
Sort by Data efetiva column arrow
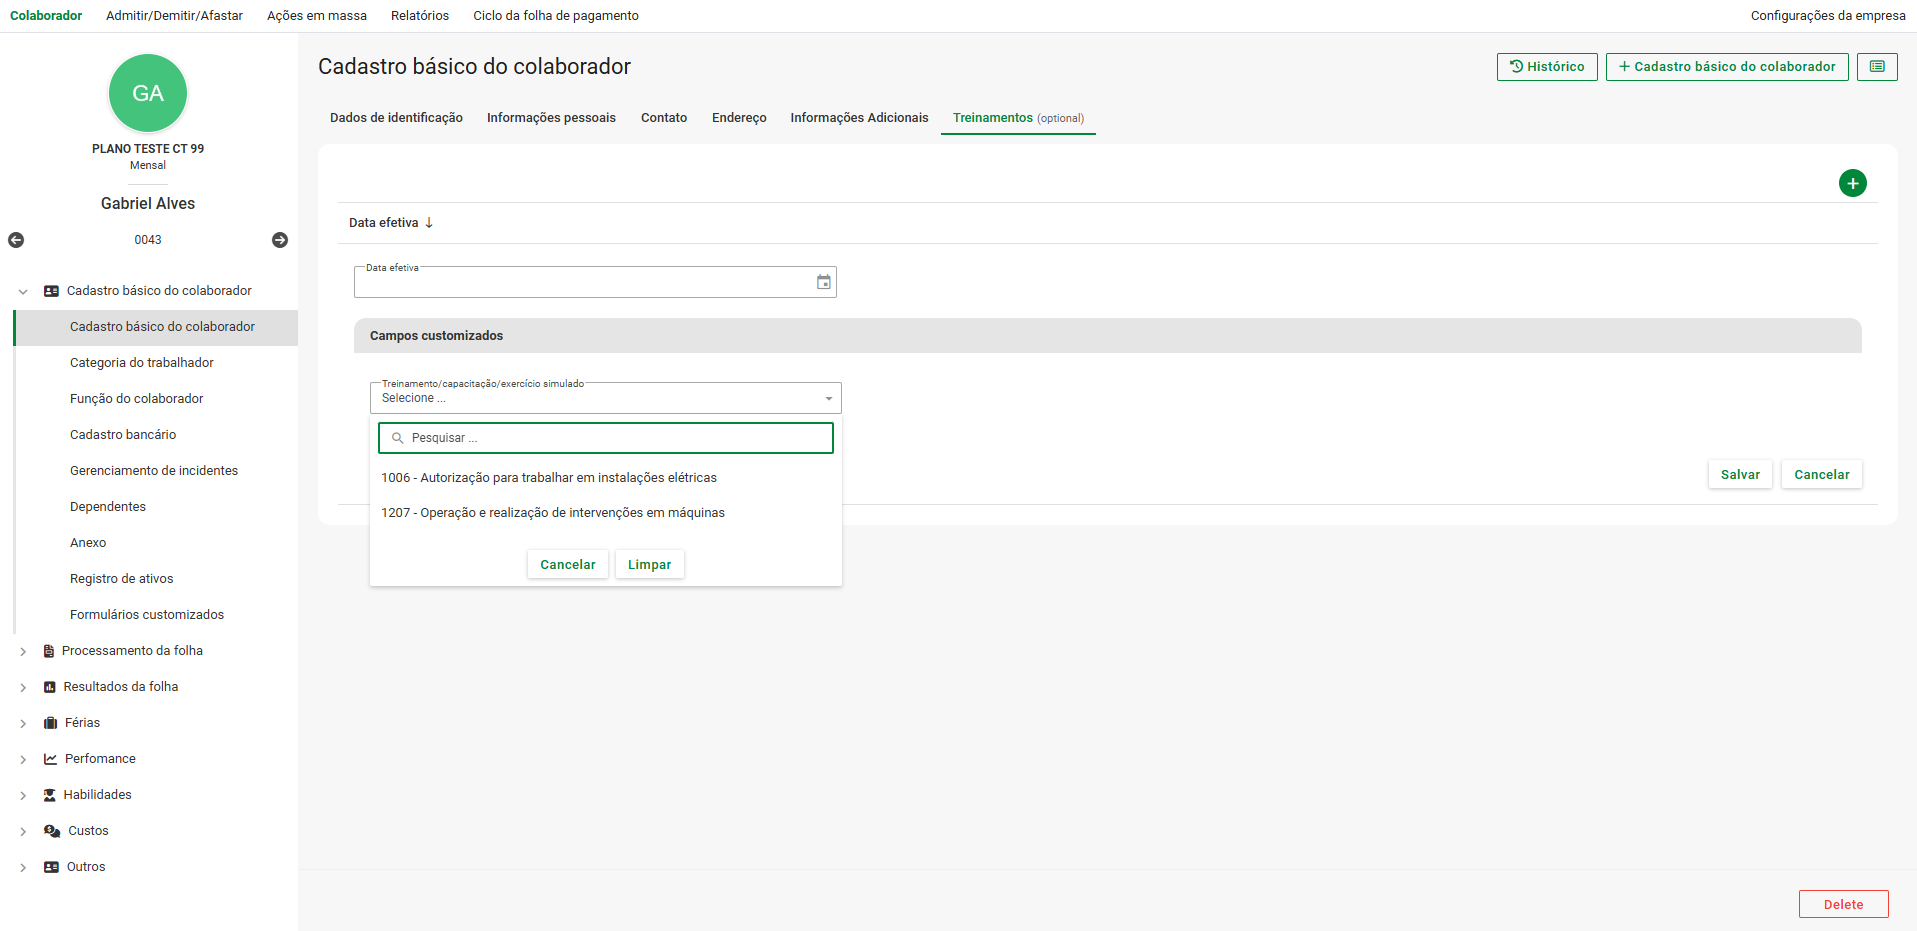pyautogui.click(x=429, y=223)
